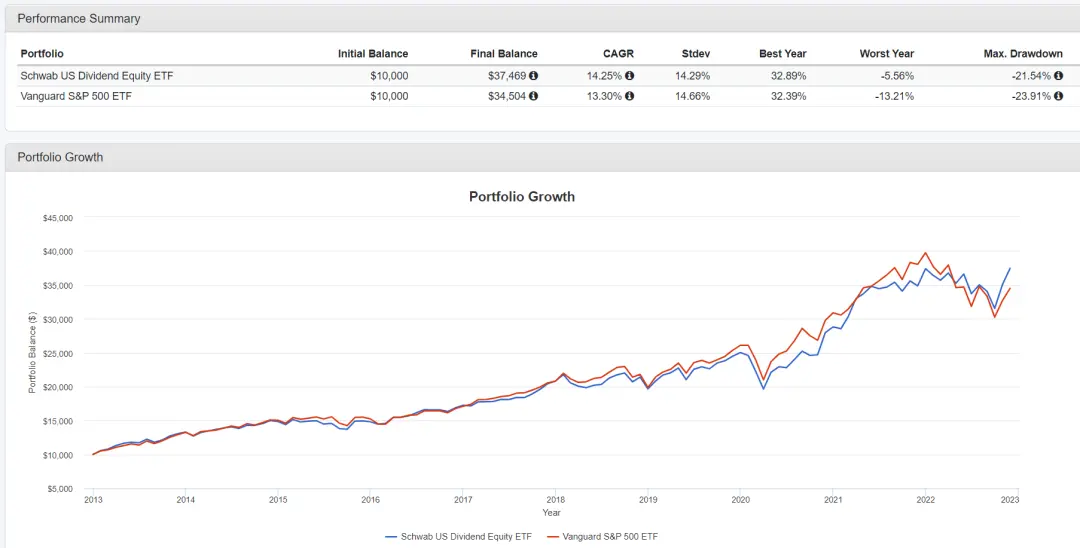Click the 14.29% Stdev value
This screenshot has width=1080, height=548.
pyautogui.click(x=692, y=76)
